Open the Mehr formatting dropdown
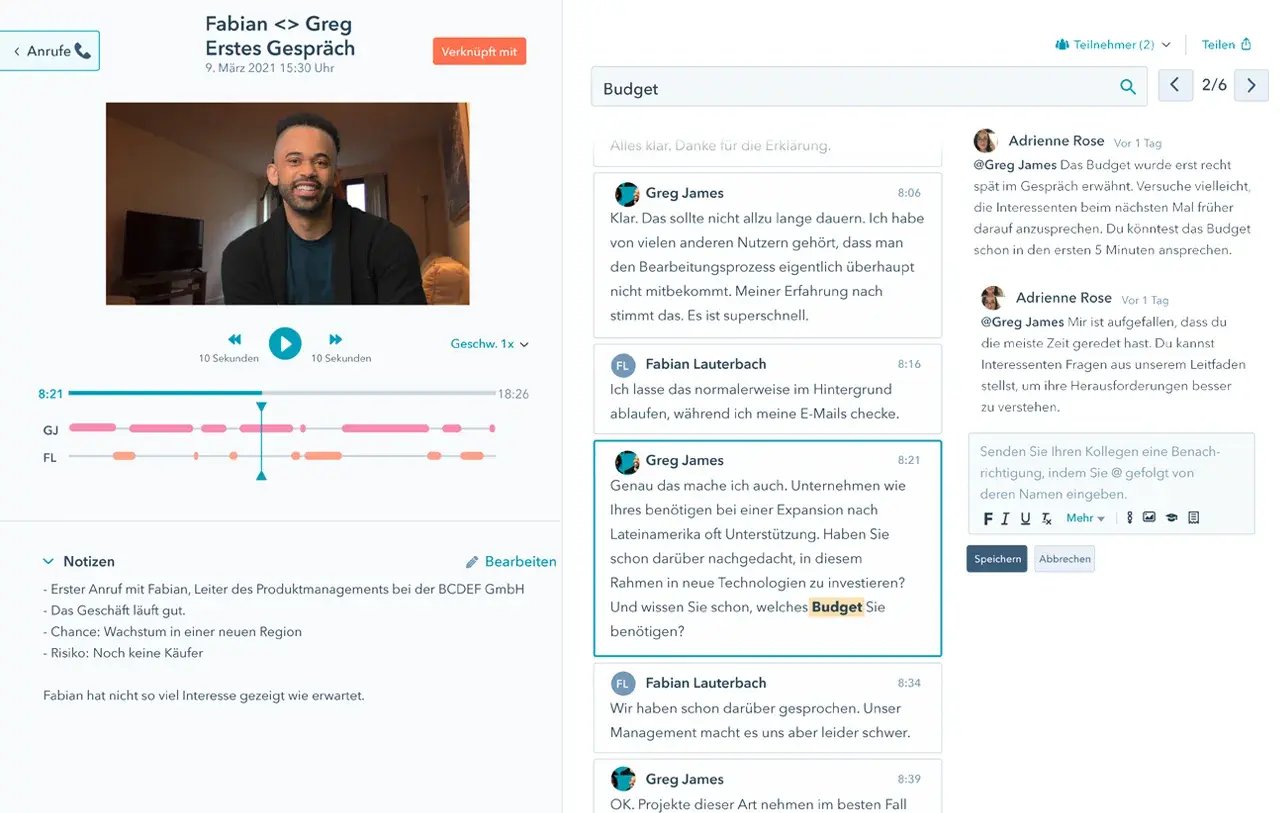 tap(1086, 518)
